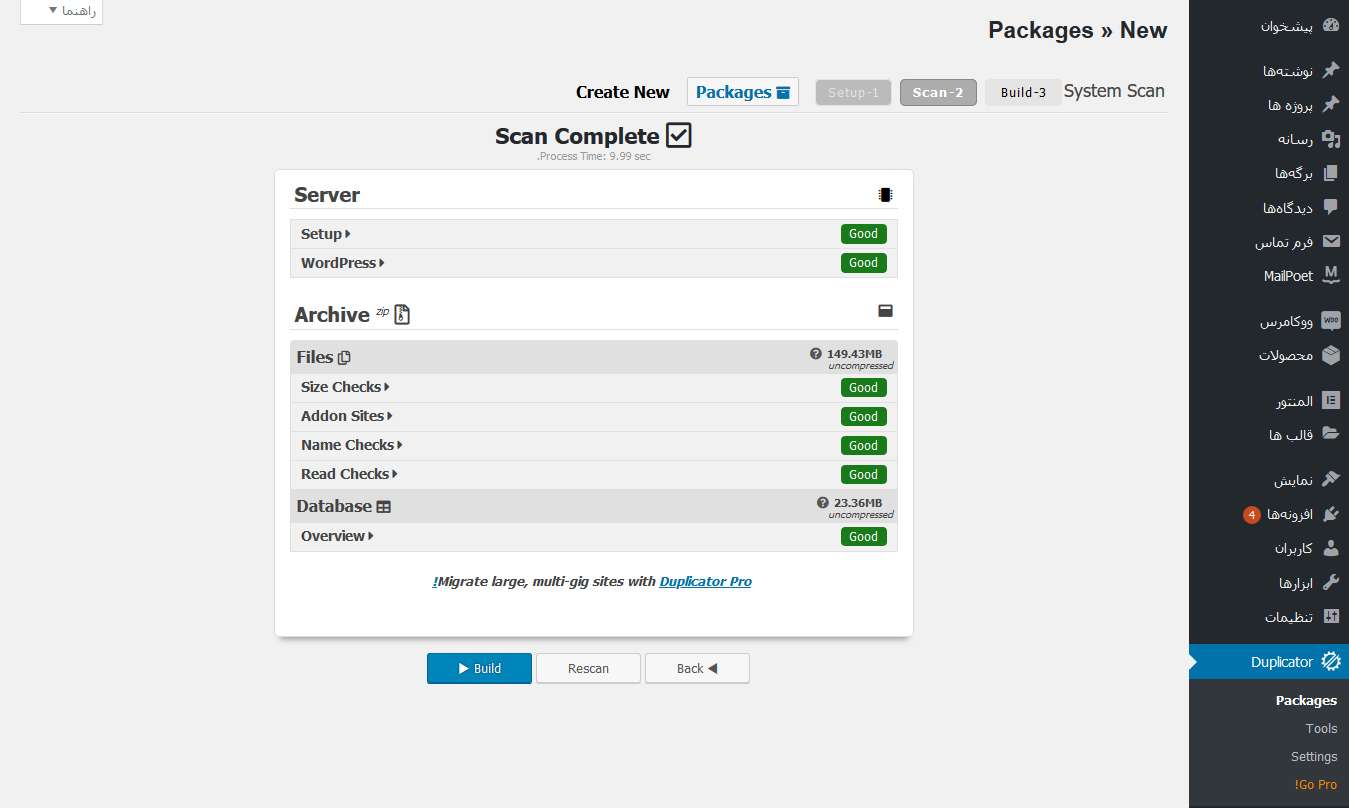Click the Good badge for Read Checks

coord(863,475)
